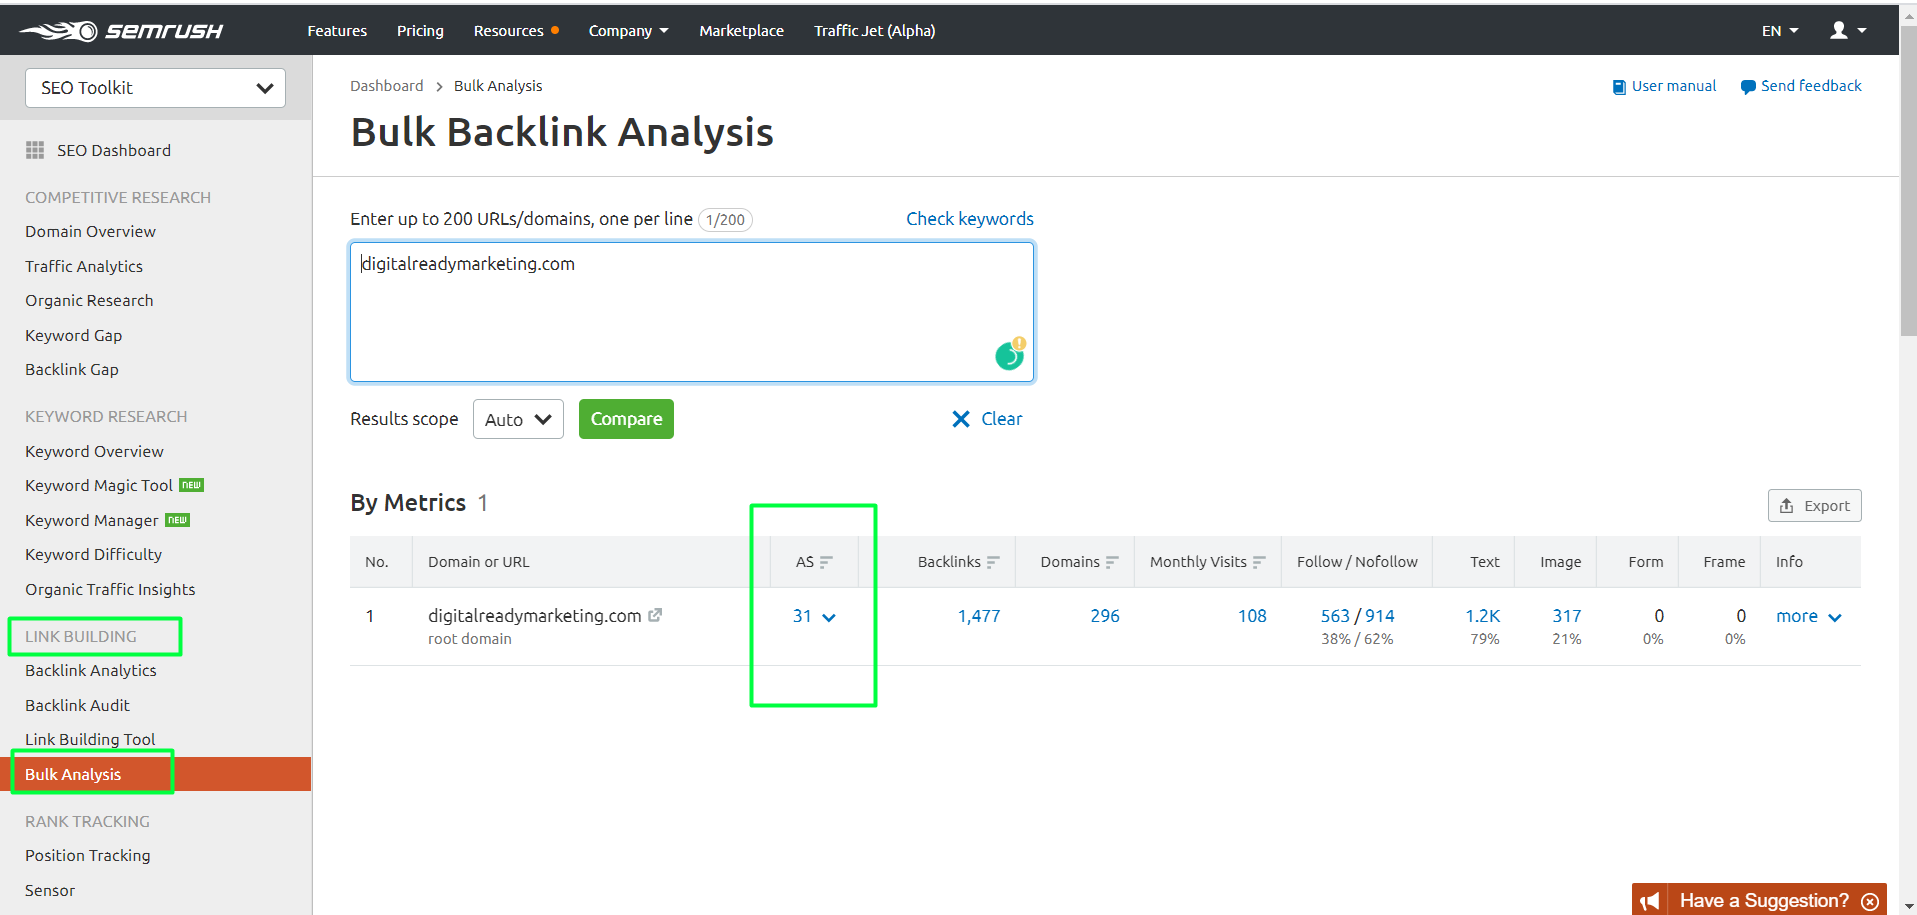Sort by Backlinks column icon
The height and width of the screenshot is (915, 1917).
[x=993, y=563]
